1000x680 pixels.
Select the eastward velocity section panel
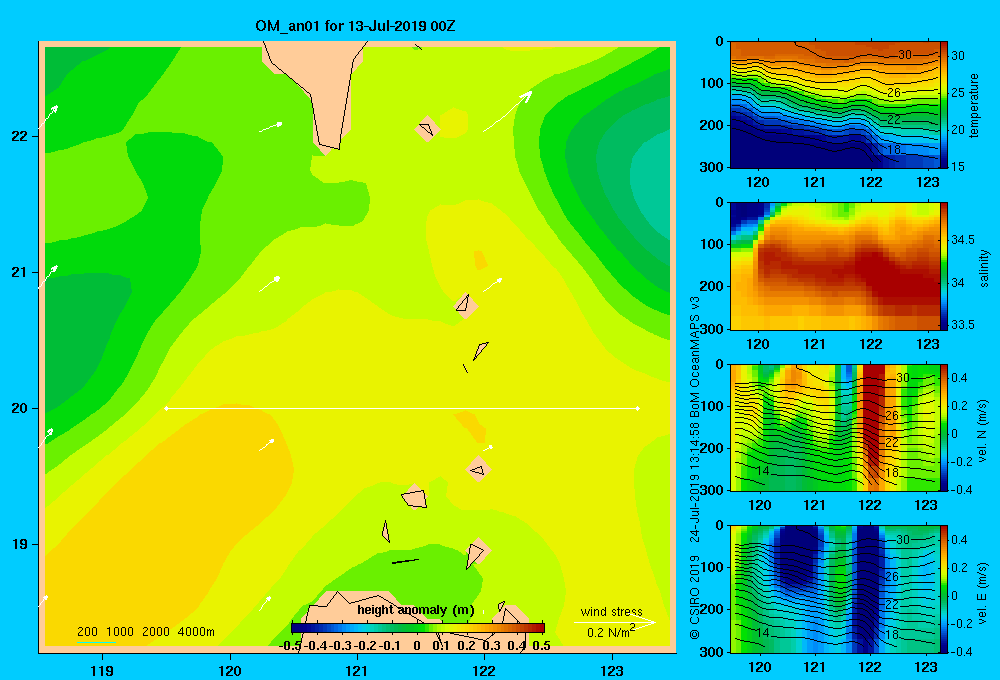835,589
